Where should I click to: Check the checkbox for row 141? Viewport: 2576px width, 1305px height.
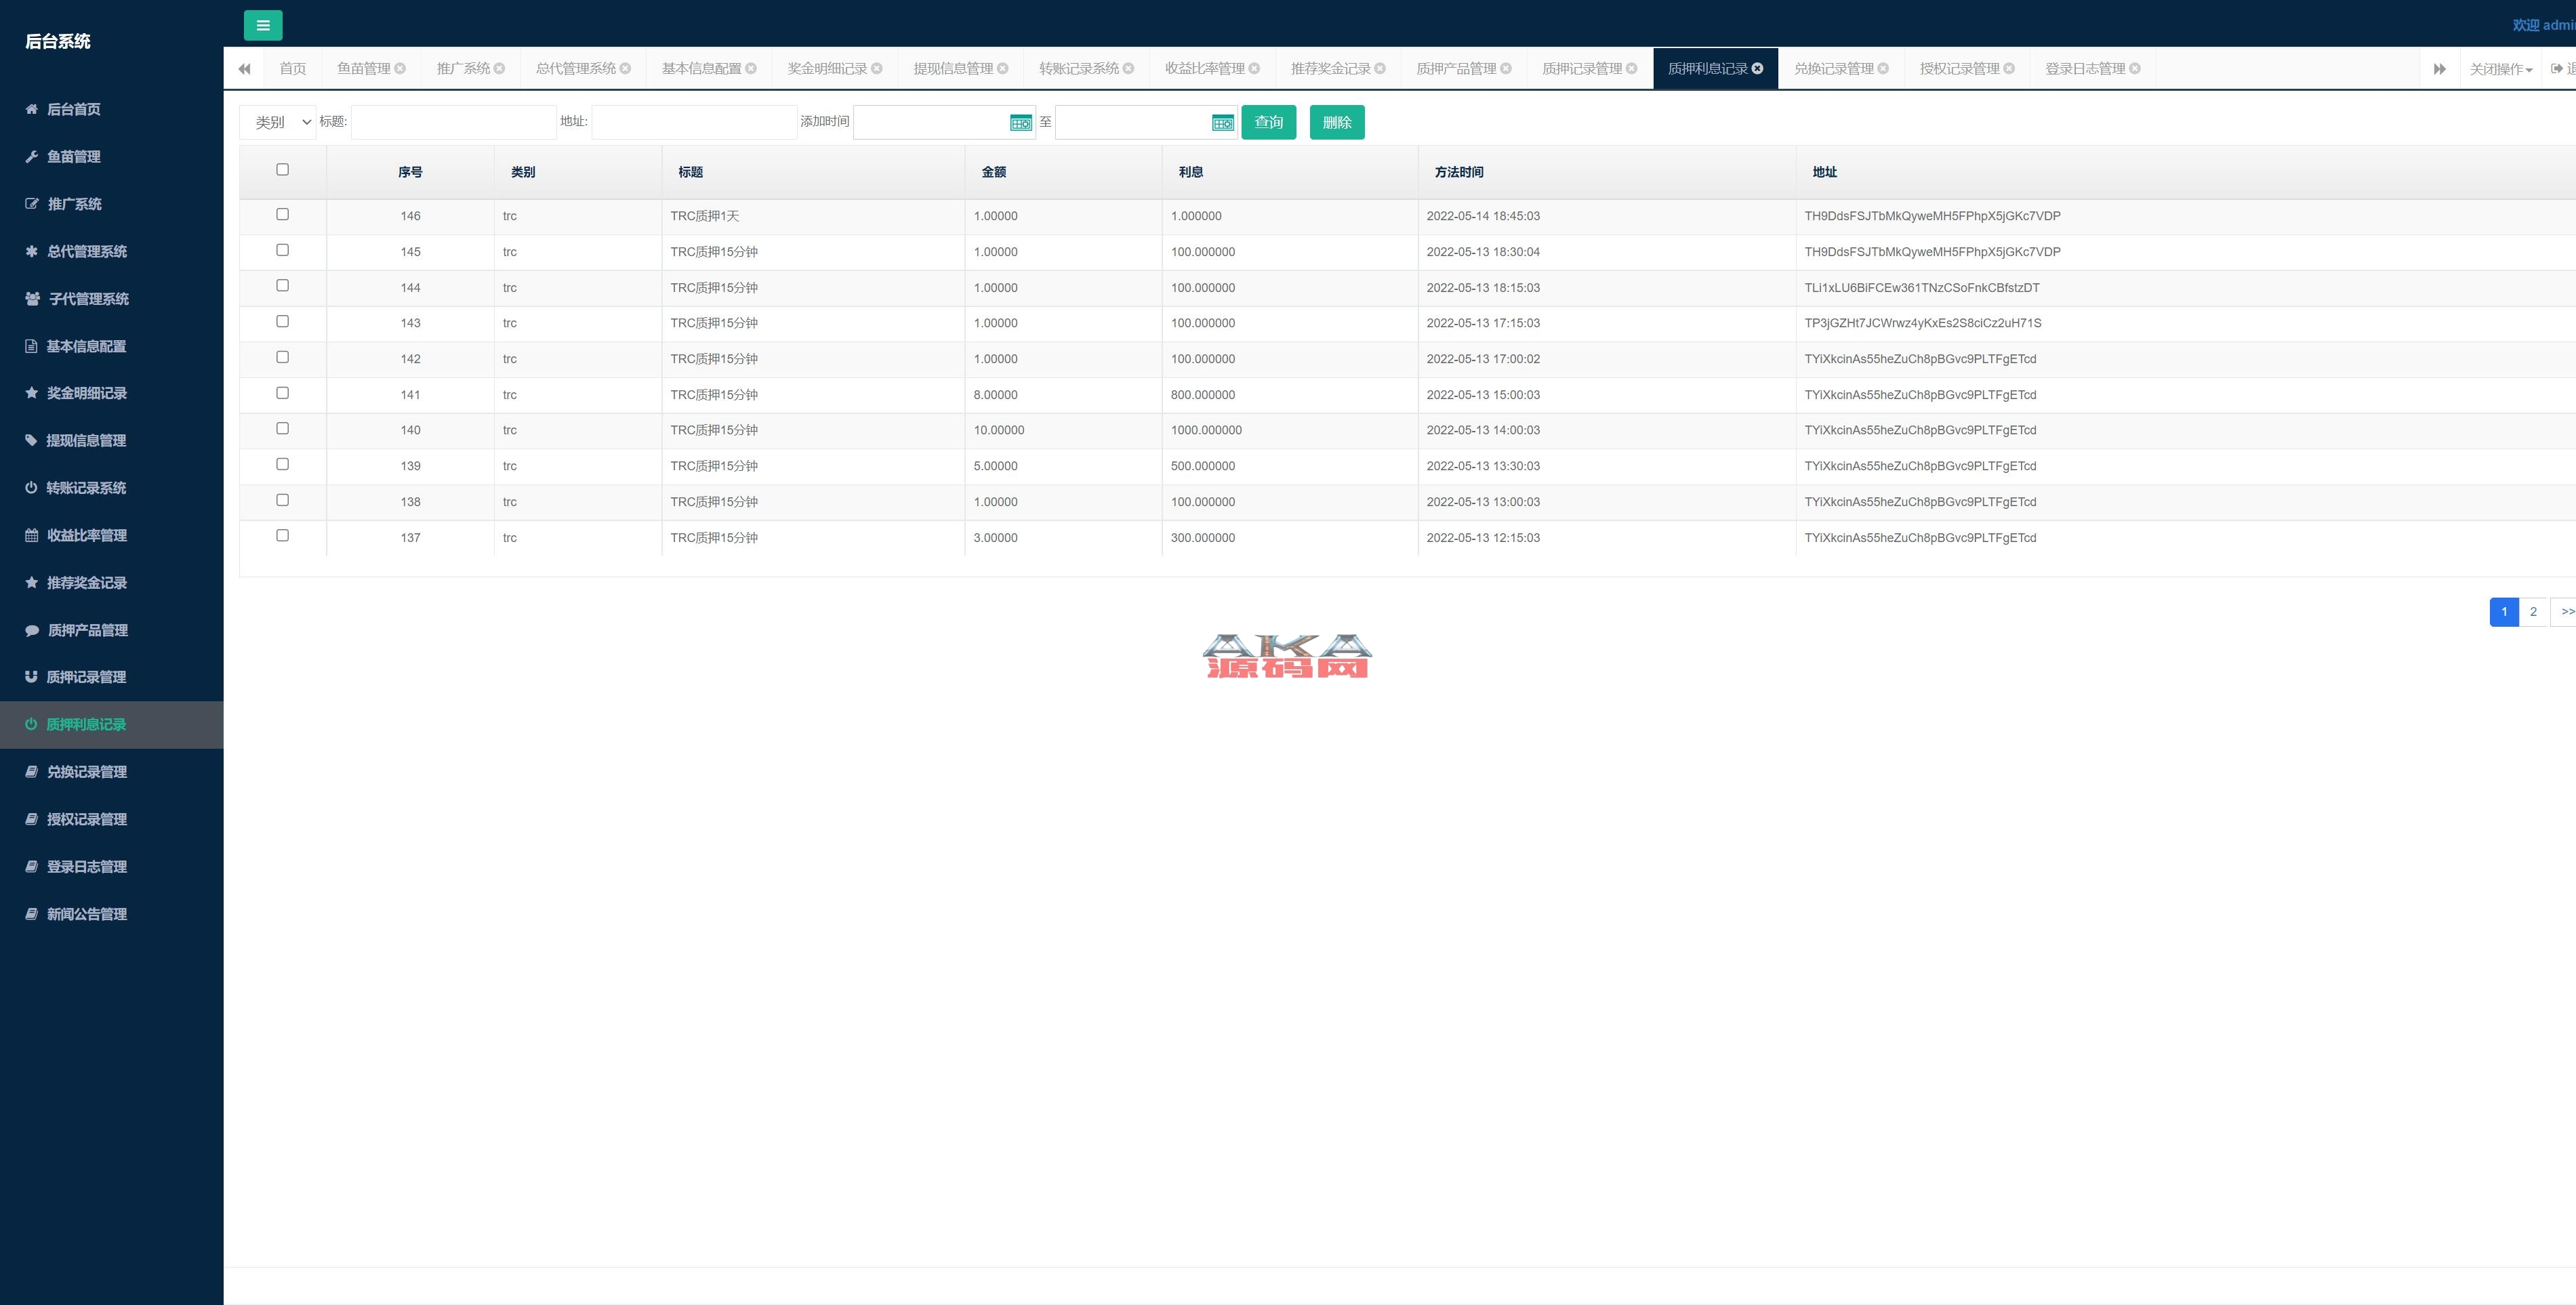pyautogui.click(x=282, y=393)
